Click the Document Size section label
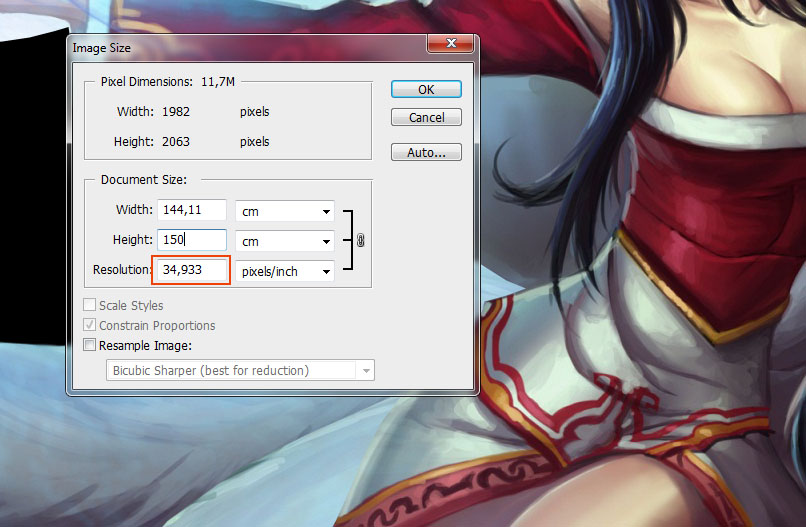Screen dimensions: 806x527 click(x=144, y=179)
